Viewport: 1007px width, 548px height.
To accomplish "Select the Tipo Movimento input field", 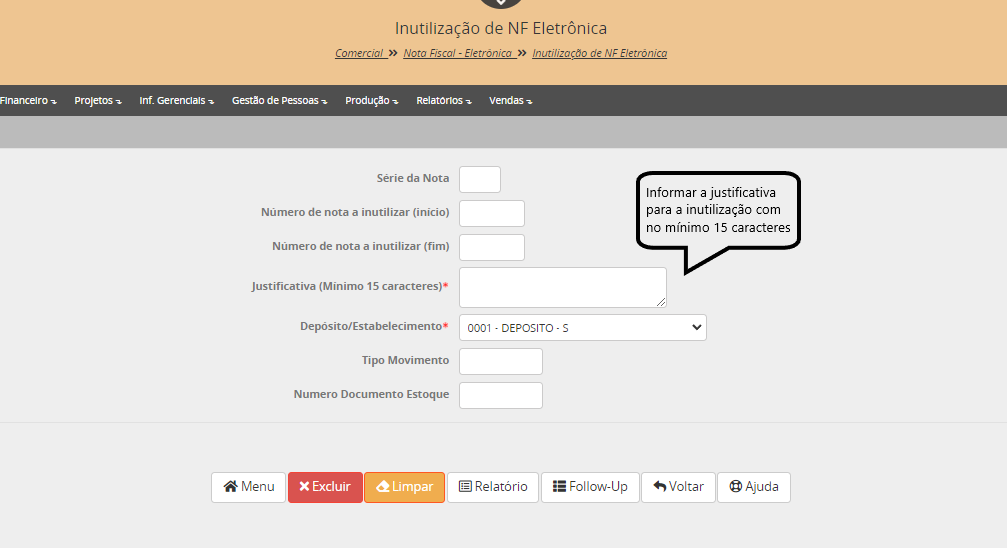I will pyautogui.click(x=500, y=361).
